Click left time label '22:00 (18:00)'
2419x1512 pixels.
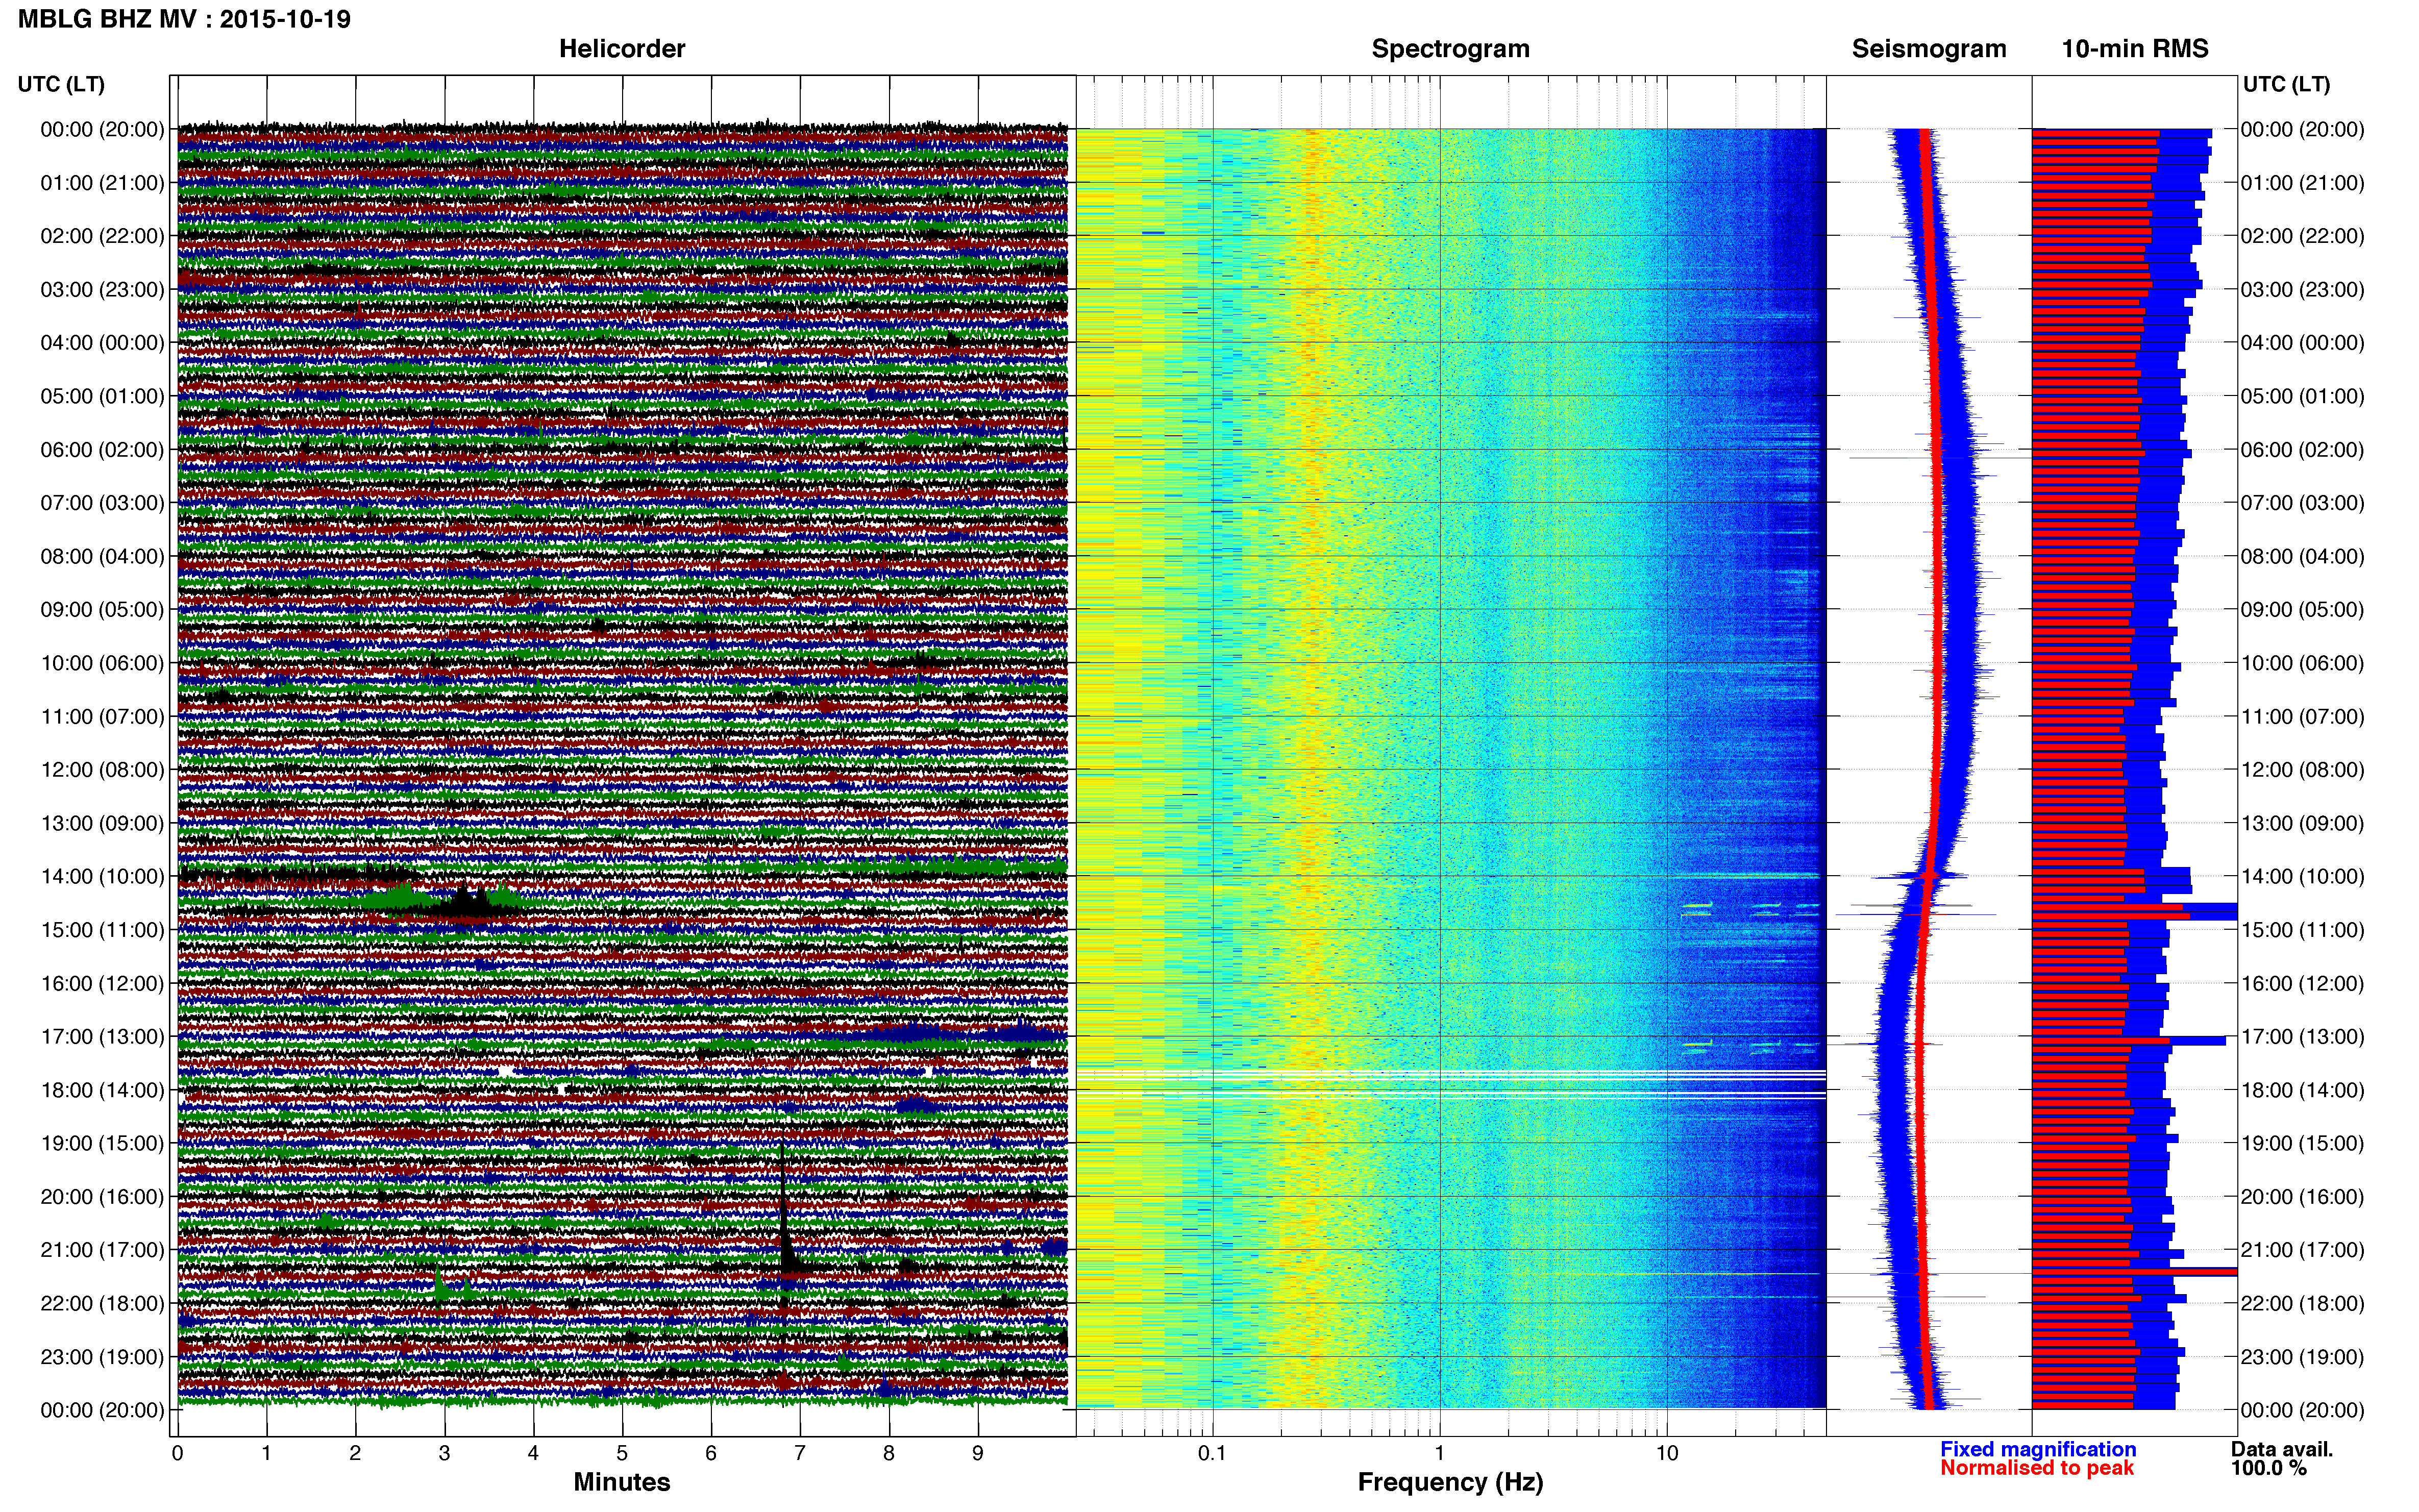[102, 1304]
